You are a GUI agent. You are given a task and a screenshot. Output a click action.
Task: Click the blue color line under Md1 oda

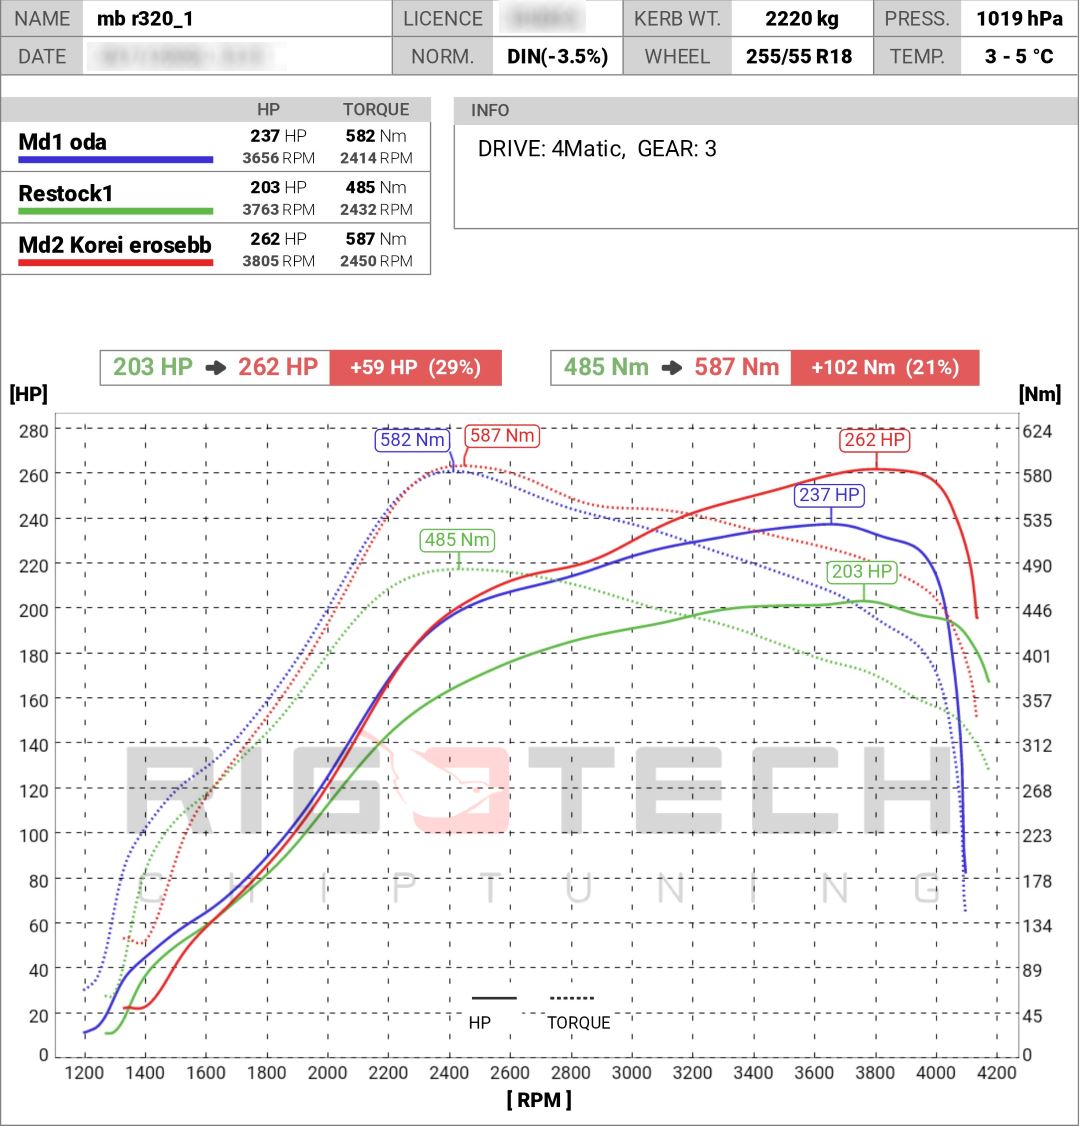[x=116, y=159]
